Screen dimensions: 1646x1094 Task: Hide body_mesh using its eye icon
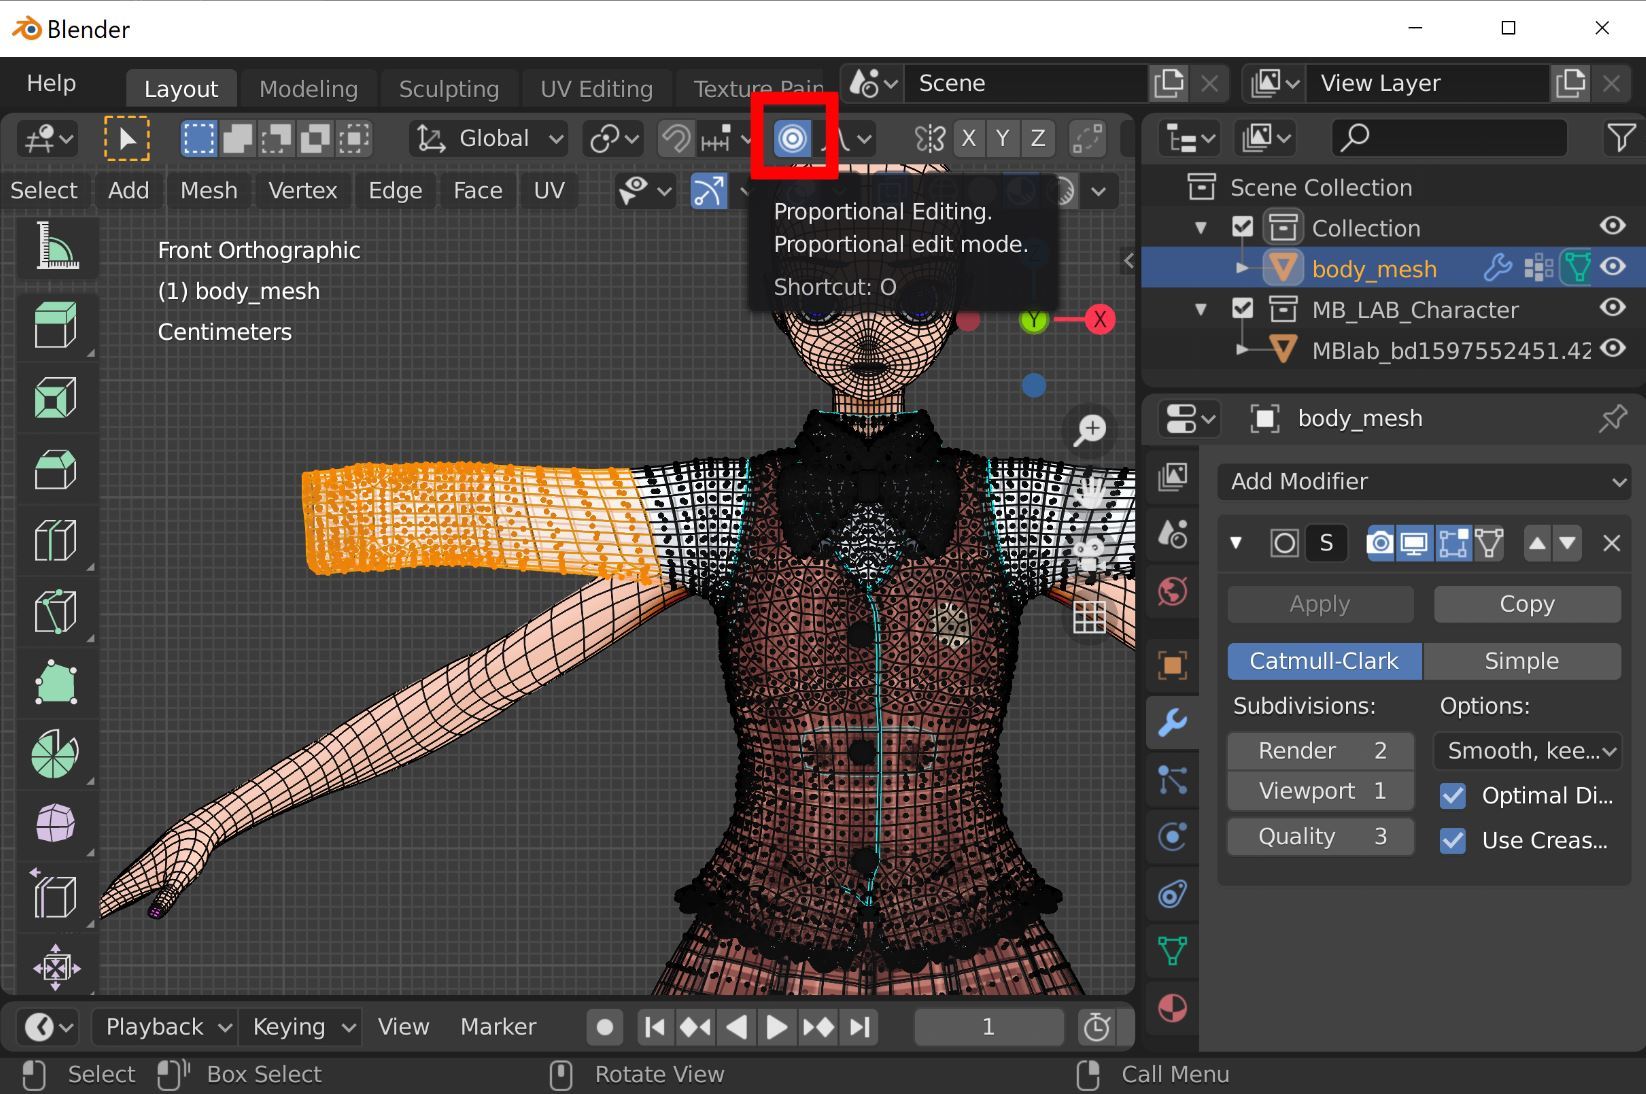tap(1612, 268)
